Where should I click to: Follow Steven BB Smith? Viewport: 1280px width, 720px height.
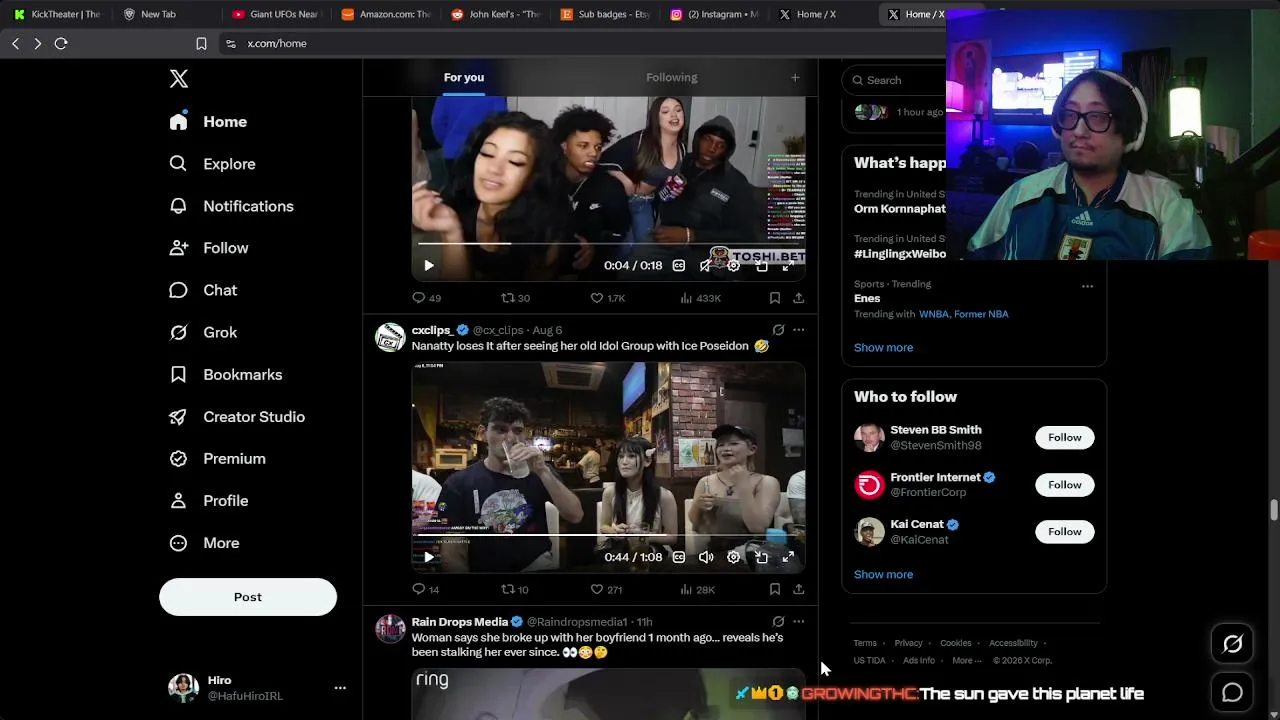[1064, 437]
